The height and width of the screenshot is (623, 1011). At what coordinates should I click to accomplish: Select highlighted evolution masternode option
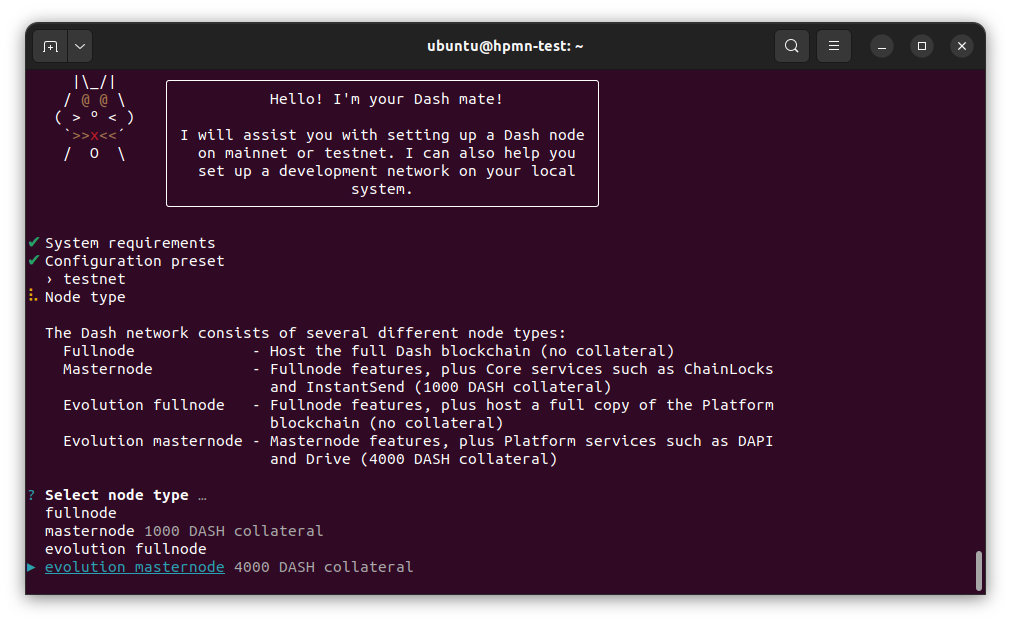(135, 567)
